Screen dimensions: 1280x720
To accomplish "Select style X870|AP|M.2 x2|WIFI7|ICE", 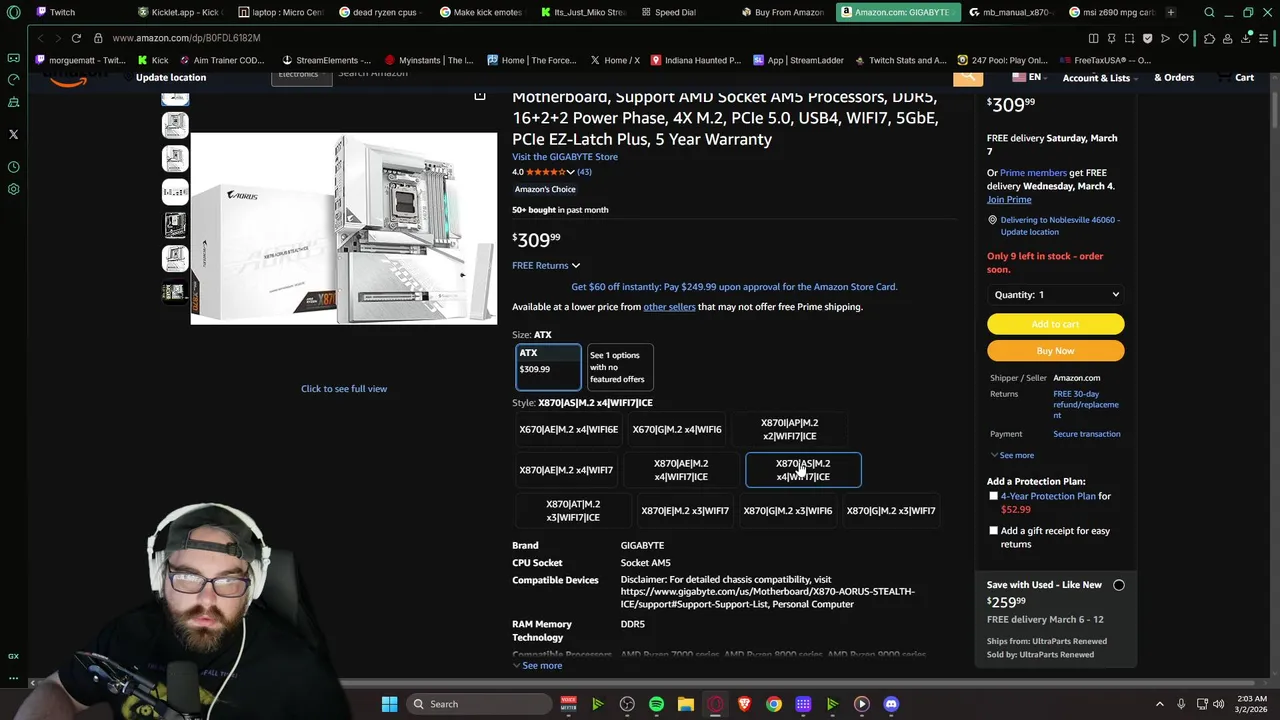I will [789, 429].
